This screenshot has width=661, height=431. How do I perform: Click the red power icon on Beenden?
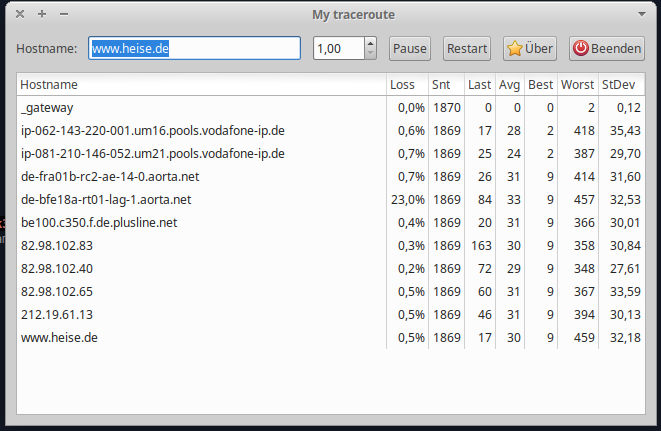coord(580,49)
